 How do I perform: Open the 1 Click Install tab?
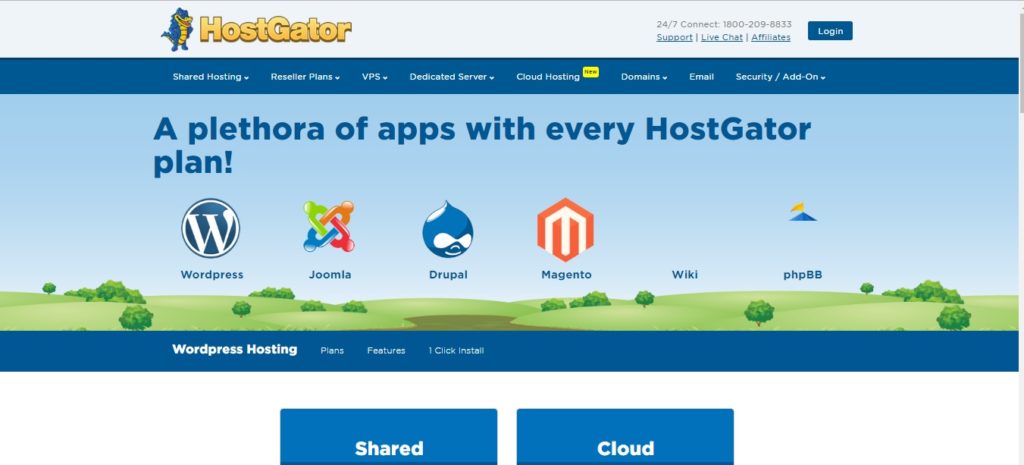[456, 351]
